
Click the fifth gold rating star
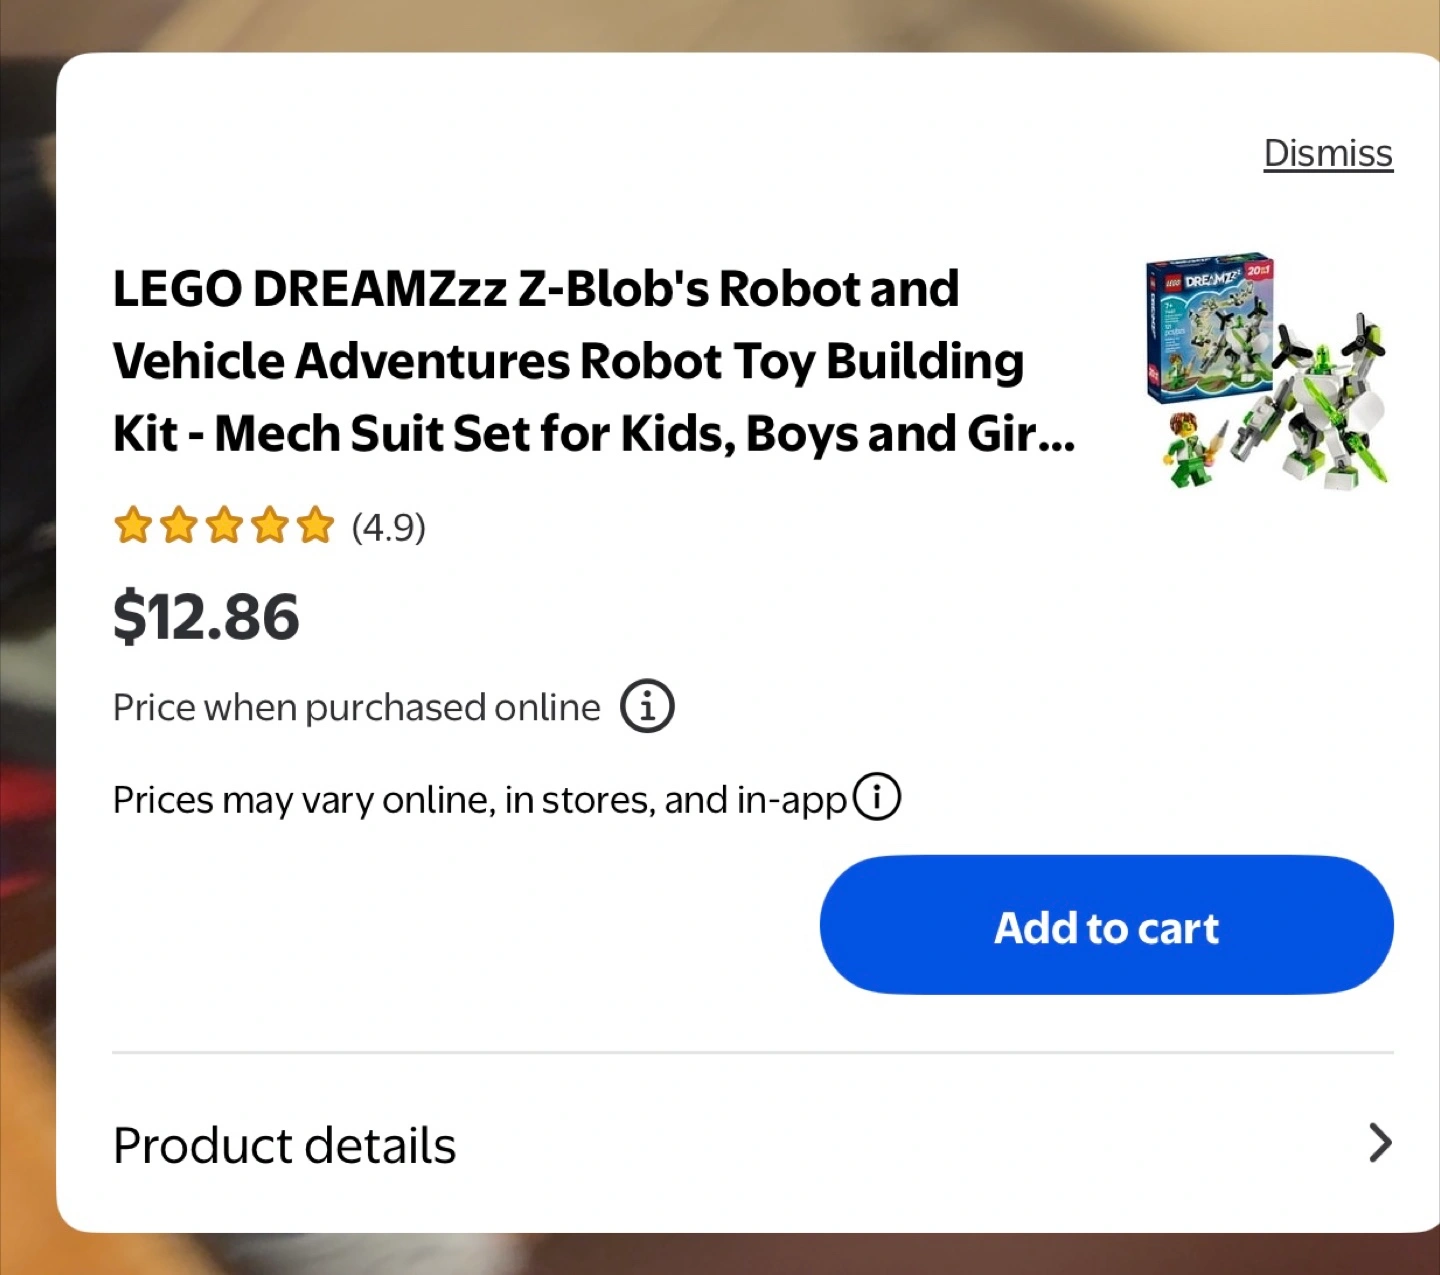(315, 525)
